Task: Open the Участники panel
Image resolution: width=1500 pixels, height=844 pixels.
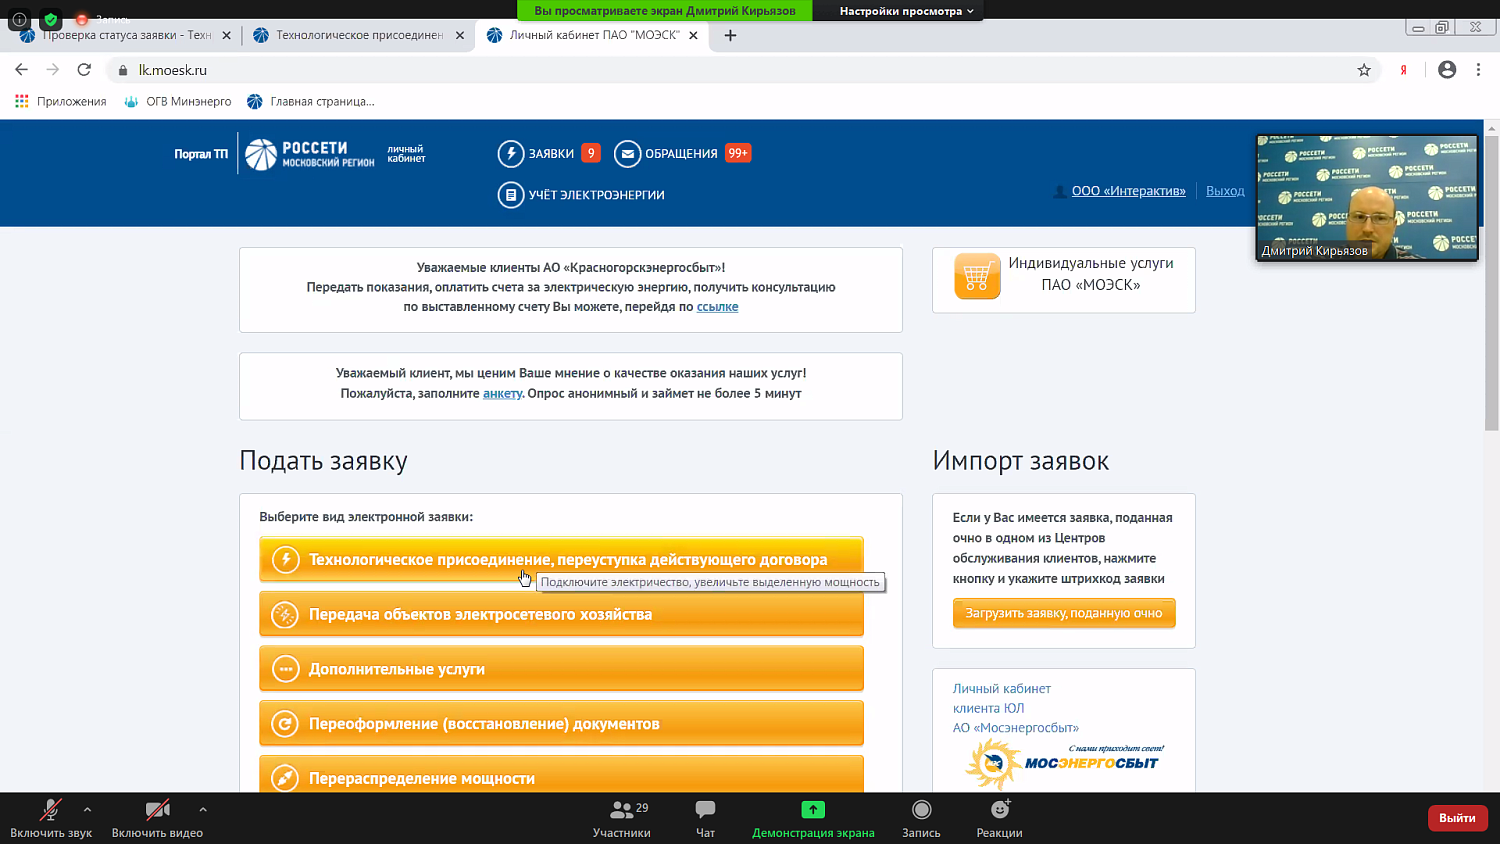Action: pyautogui.click(x=622, y=818)
